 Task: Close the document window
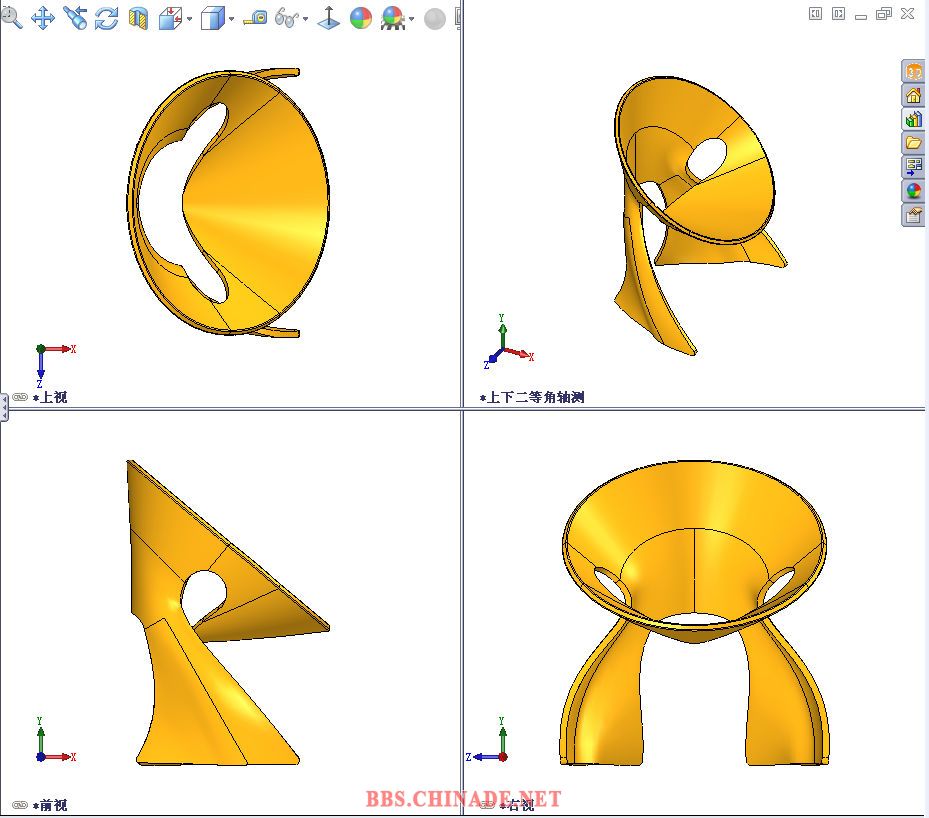pos(907,14)
